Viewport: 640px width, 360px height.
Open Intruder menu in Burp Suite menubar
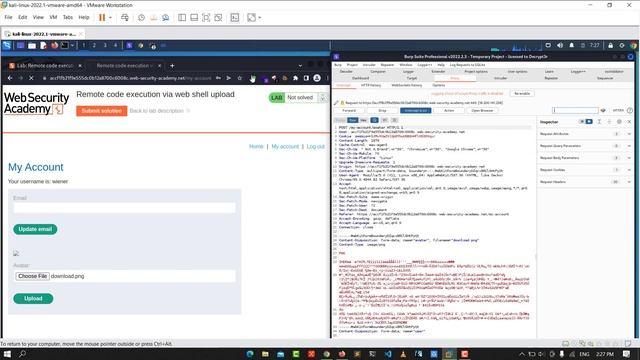[369, 65]
